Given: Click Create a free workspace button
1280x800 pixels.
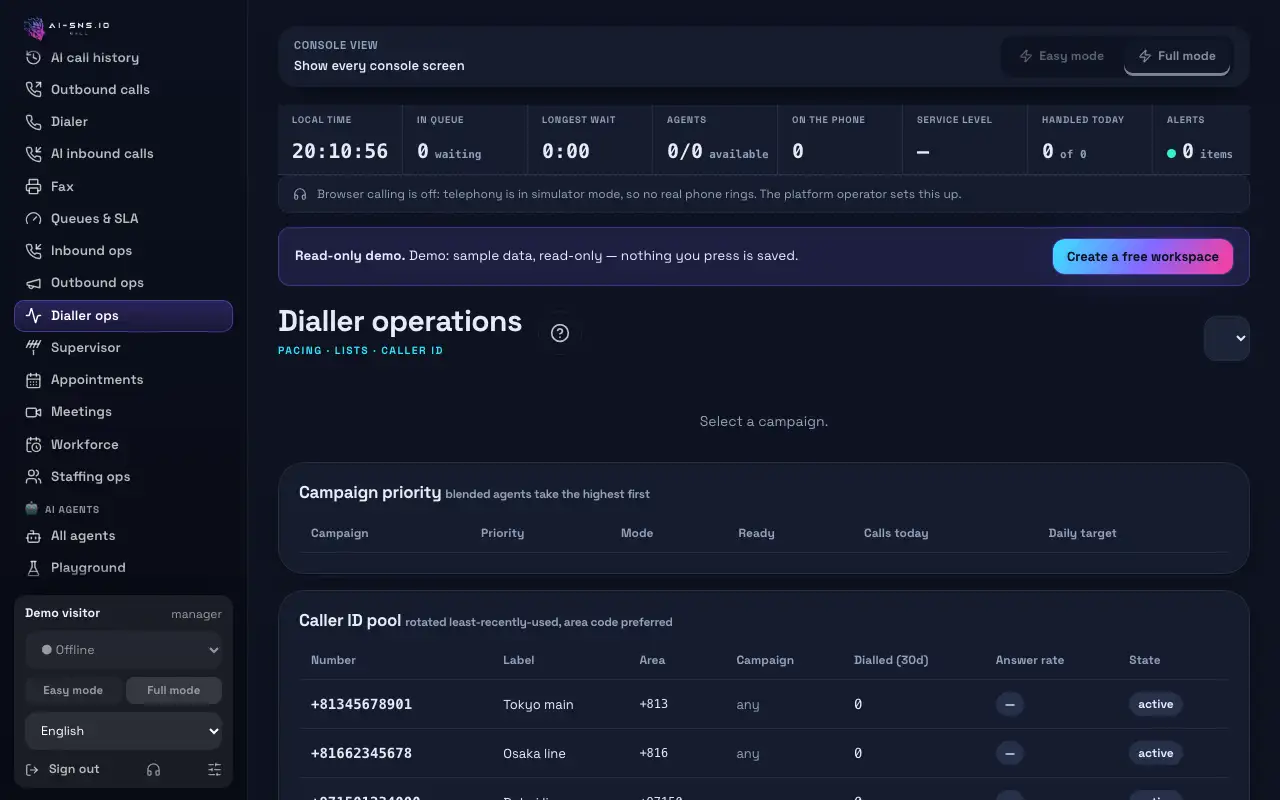Looking at the screenshot, I should pyautogui.click(x=1143, y=257).
